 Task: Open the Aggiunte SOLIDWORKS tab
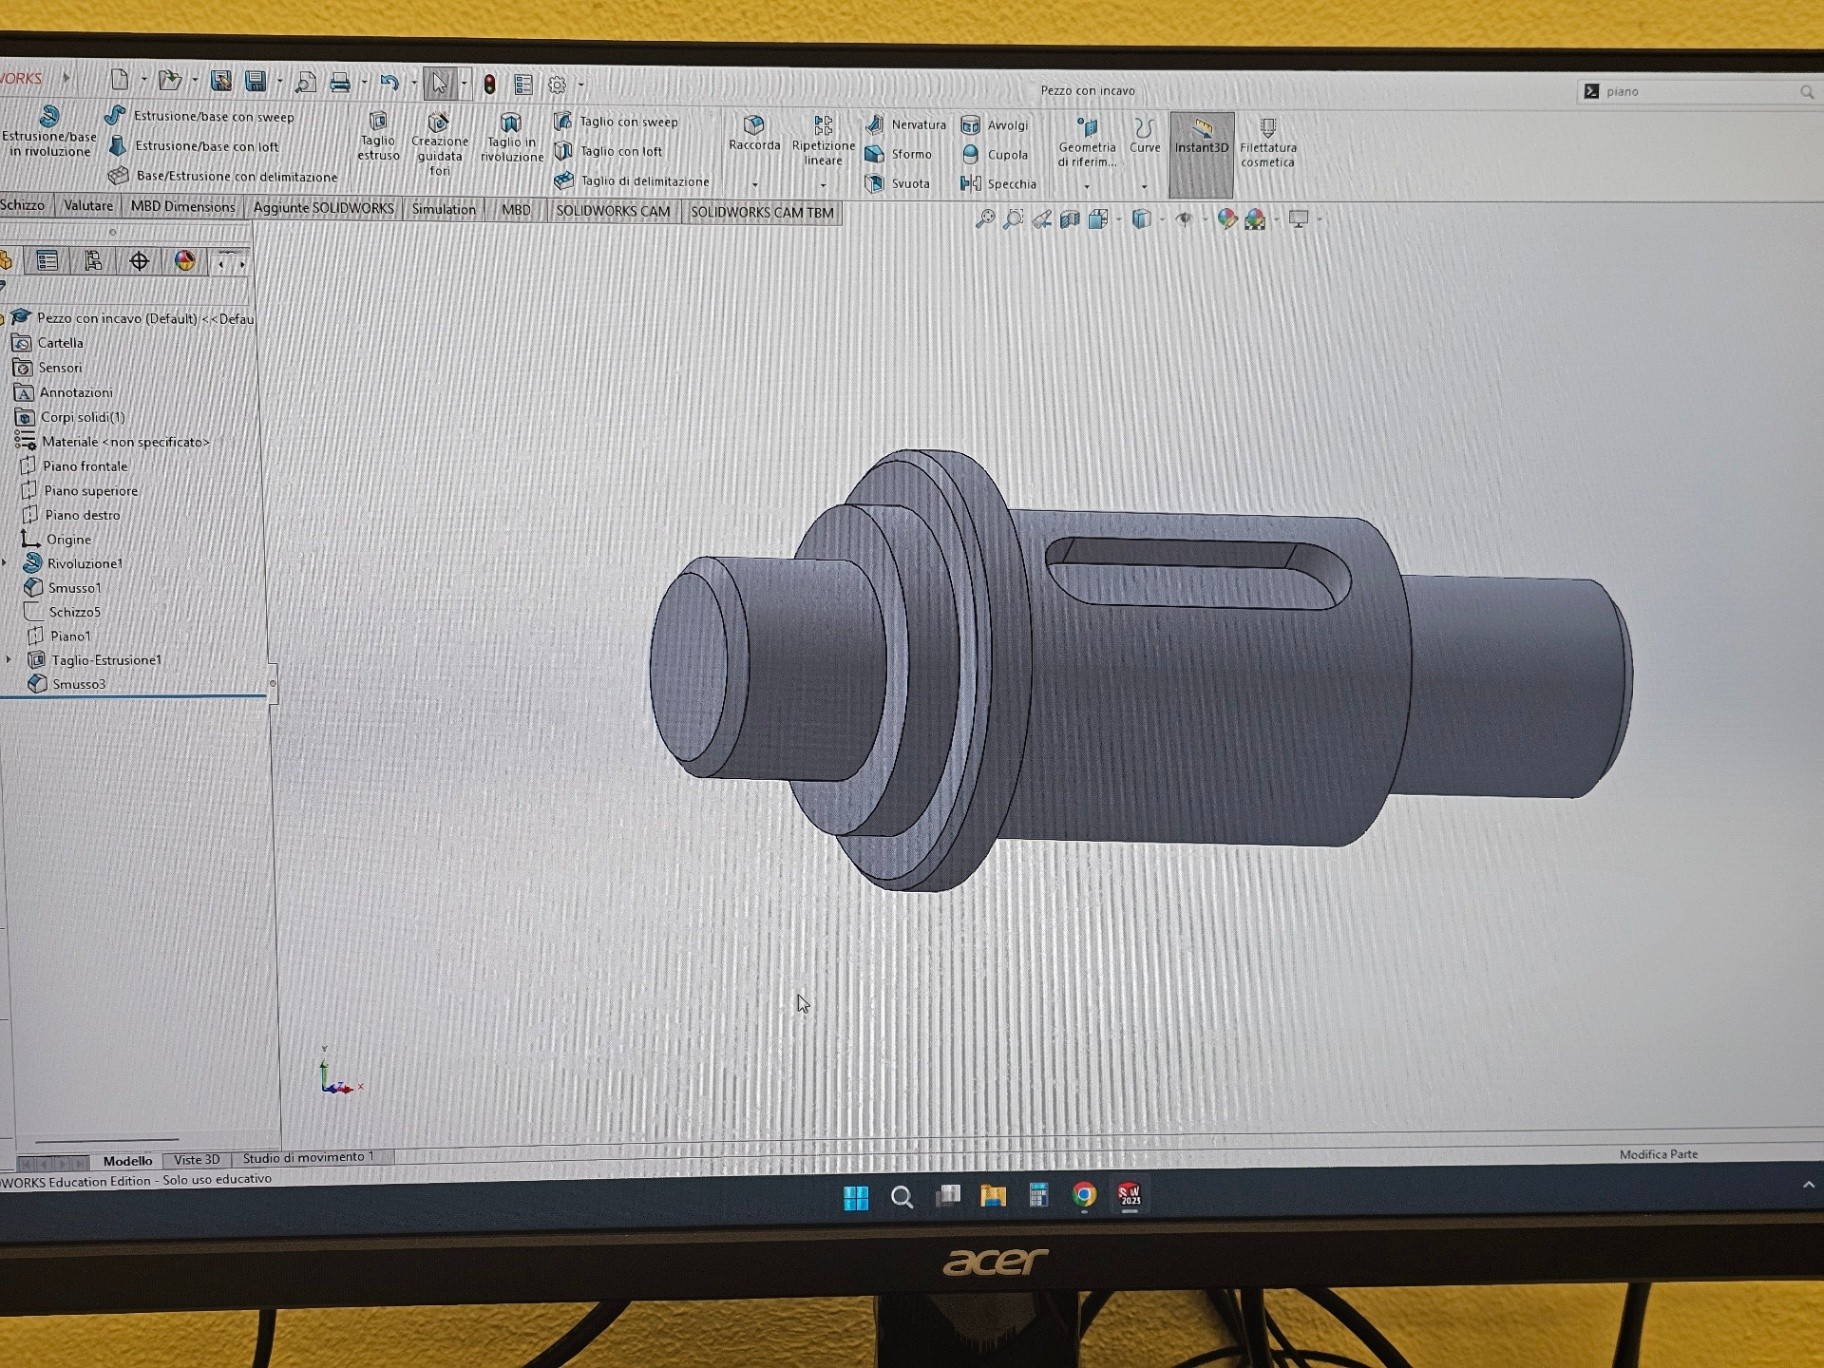(323, 208)
